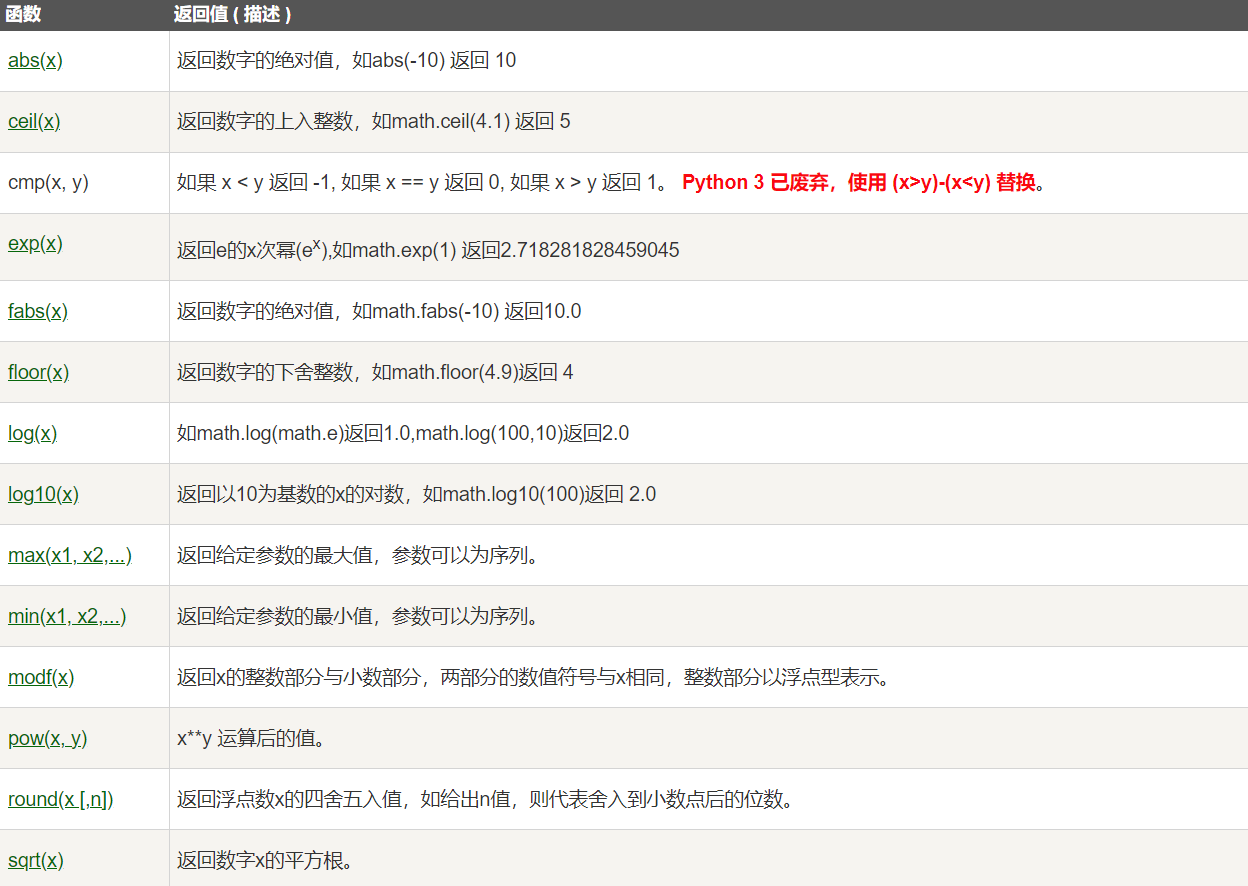Screen dimensions: 1248x886
Task: Open the round(x [,n]) function link
Action: click(x=61, y=799)
